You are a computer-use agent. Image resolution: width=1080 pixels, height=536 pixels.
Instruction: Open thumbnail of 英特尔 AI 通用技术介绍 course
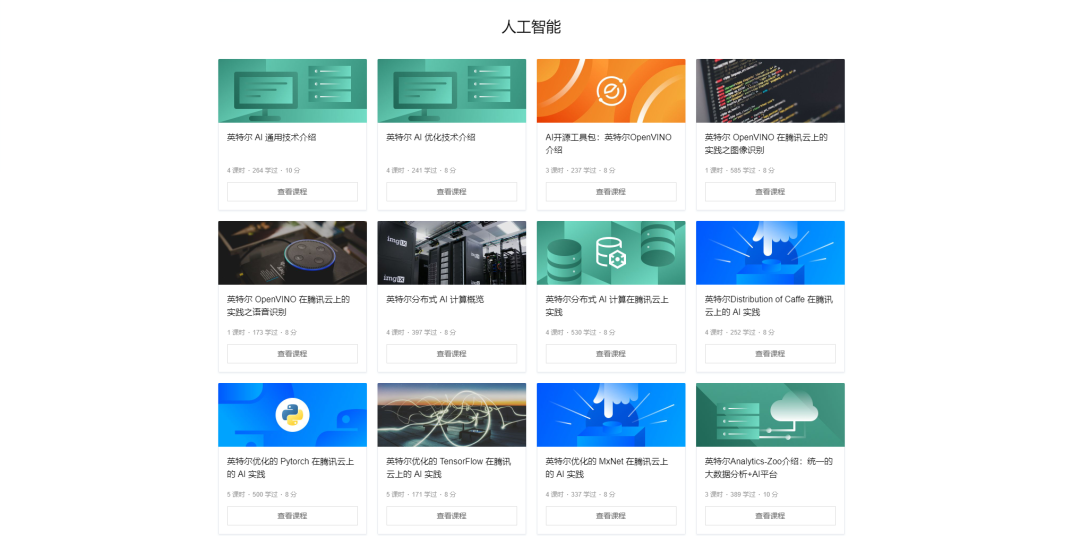click(292, 91)
